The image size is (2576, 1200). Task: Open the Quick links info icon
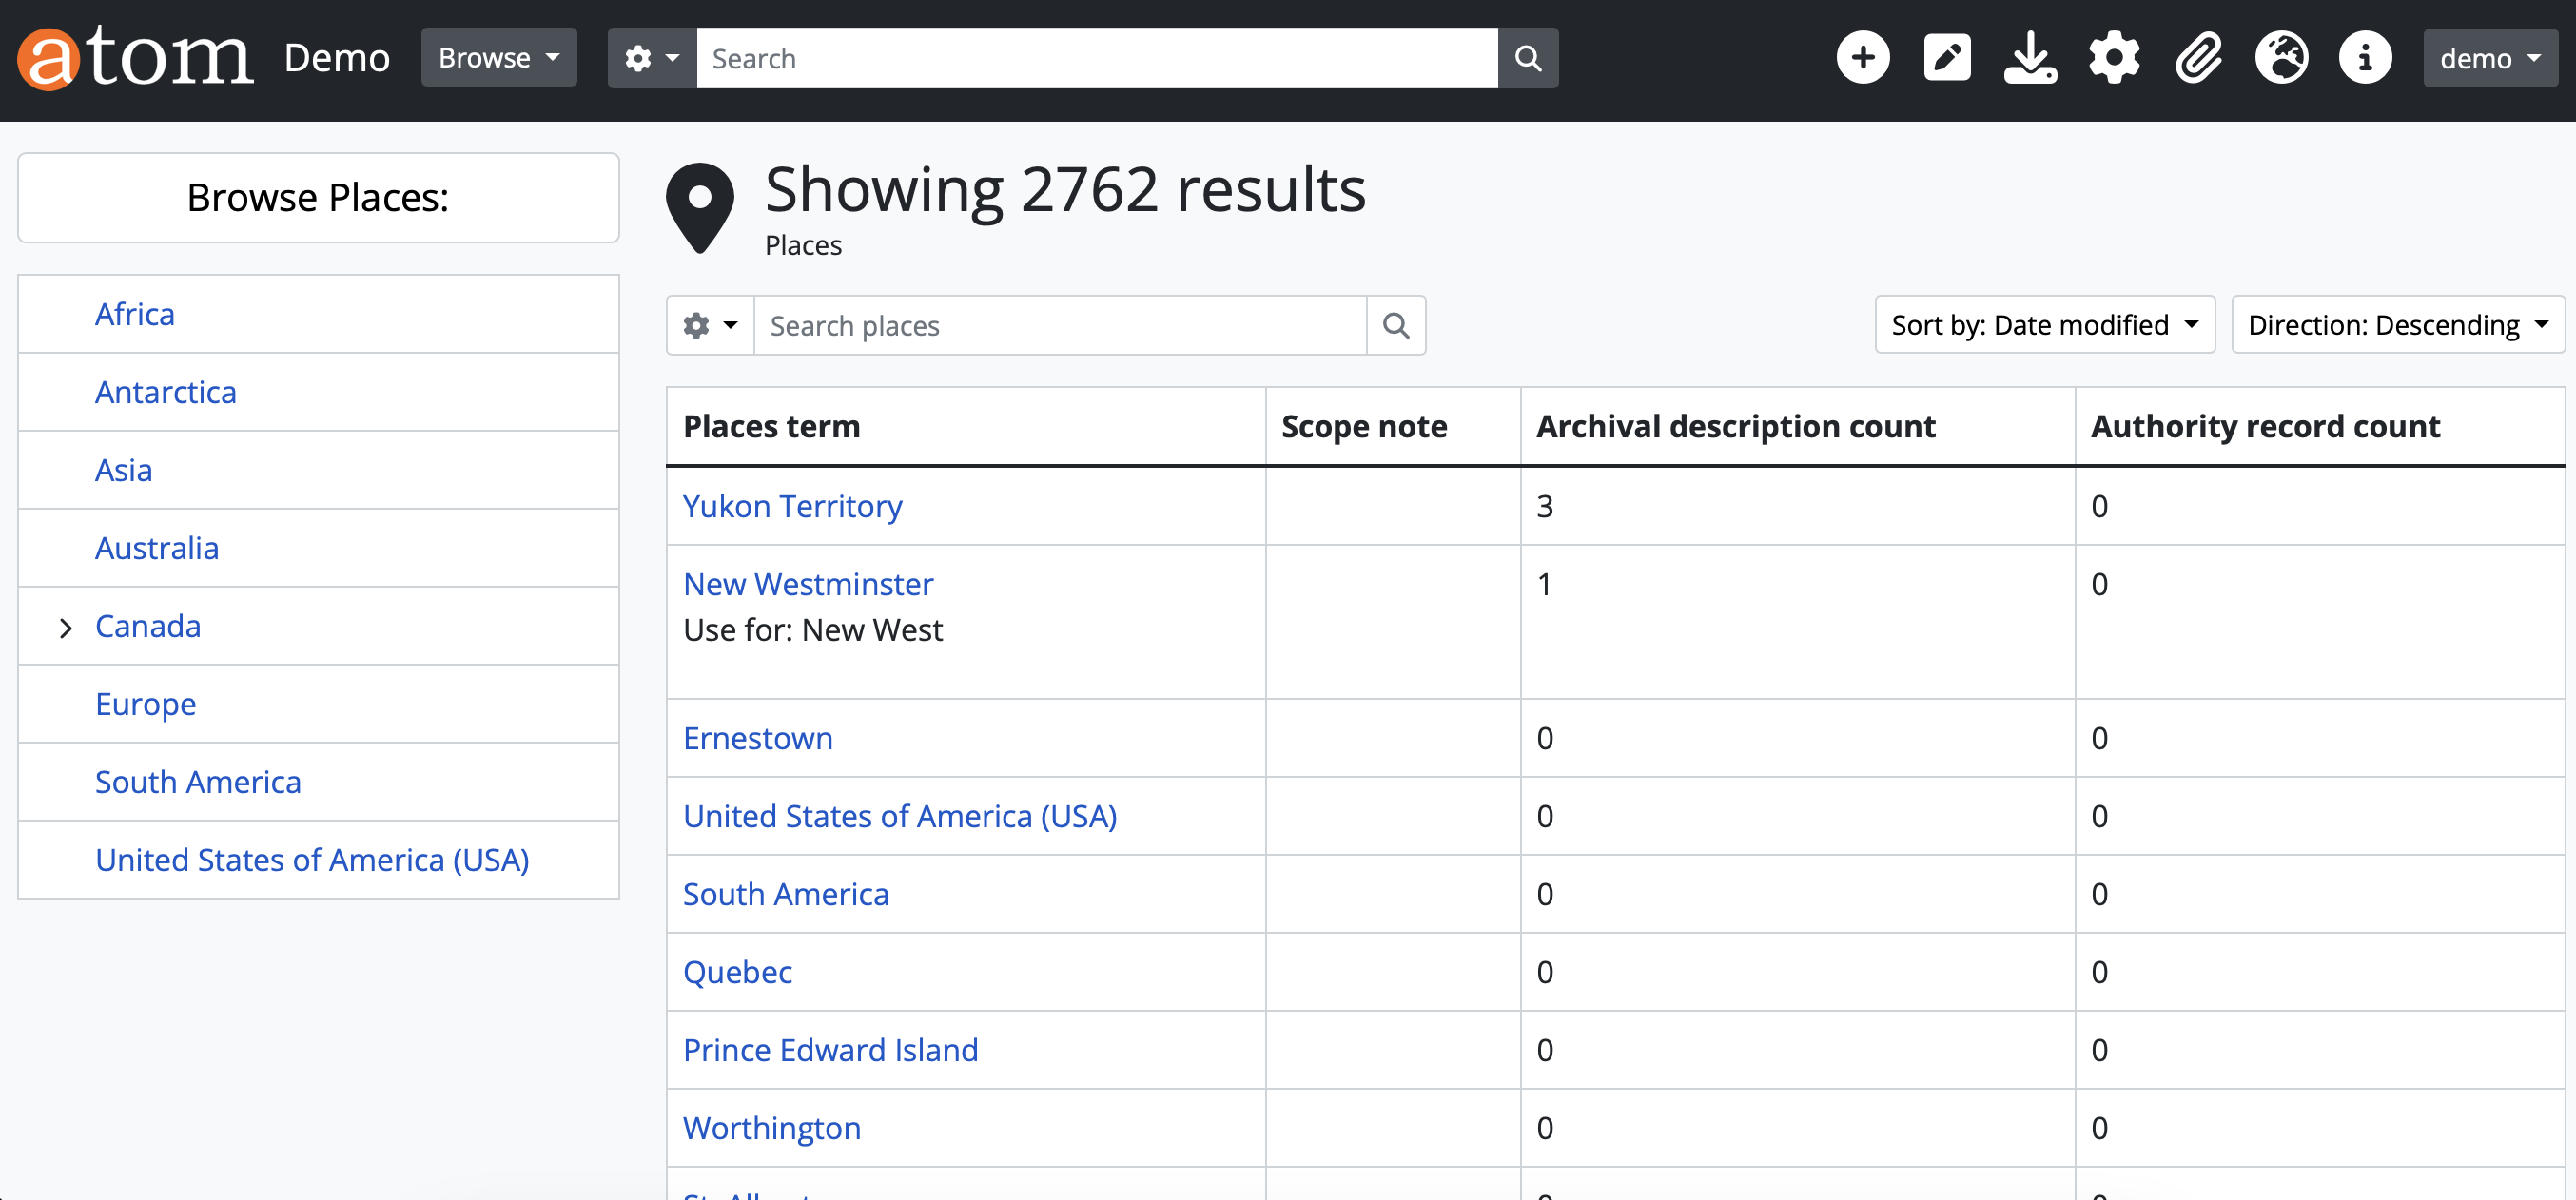[x=2365, y=58]
